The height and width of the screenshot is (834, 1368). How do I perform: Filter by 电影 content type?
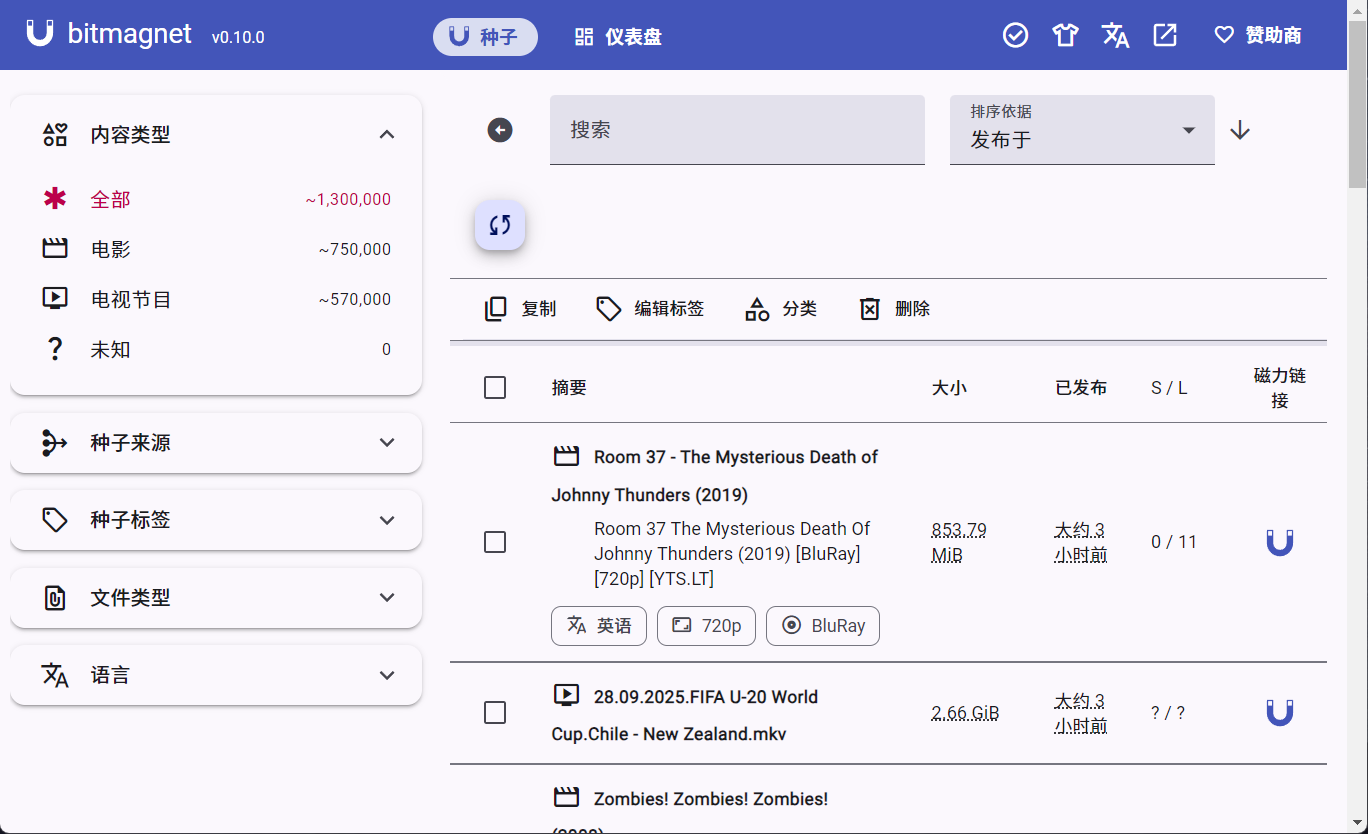coord(111,250)
